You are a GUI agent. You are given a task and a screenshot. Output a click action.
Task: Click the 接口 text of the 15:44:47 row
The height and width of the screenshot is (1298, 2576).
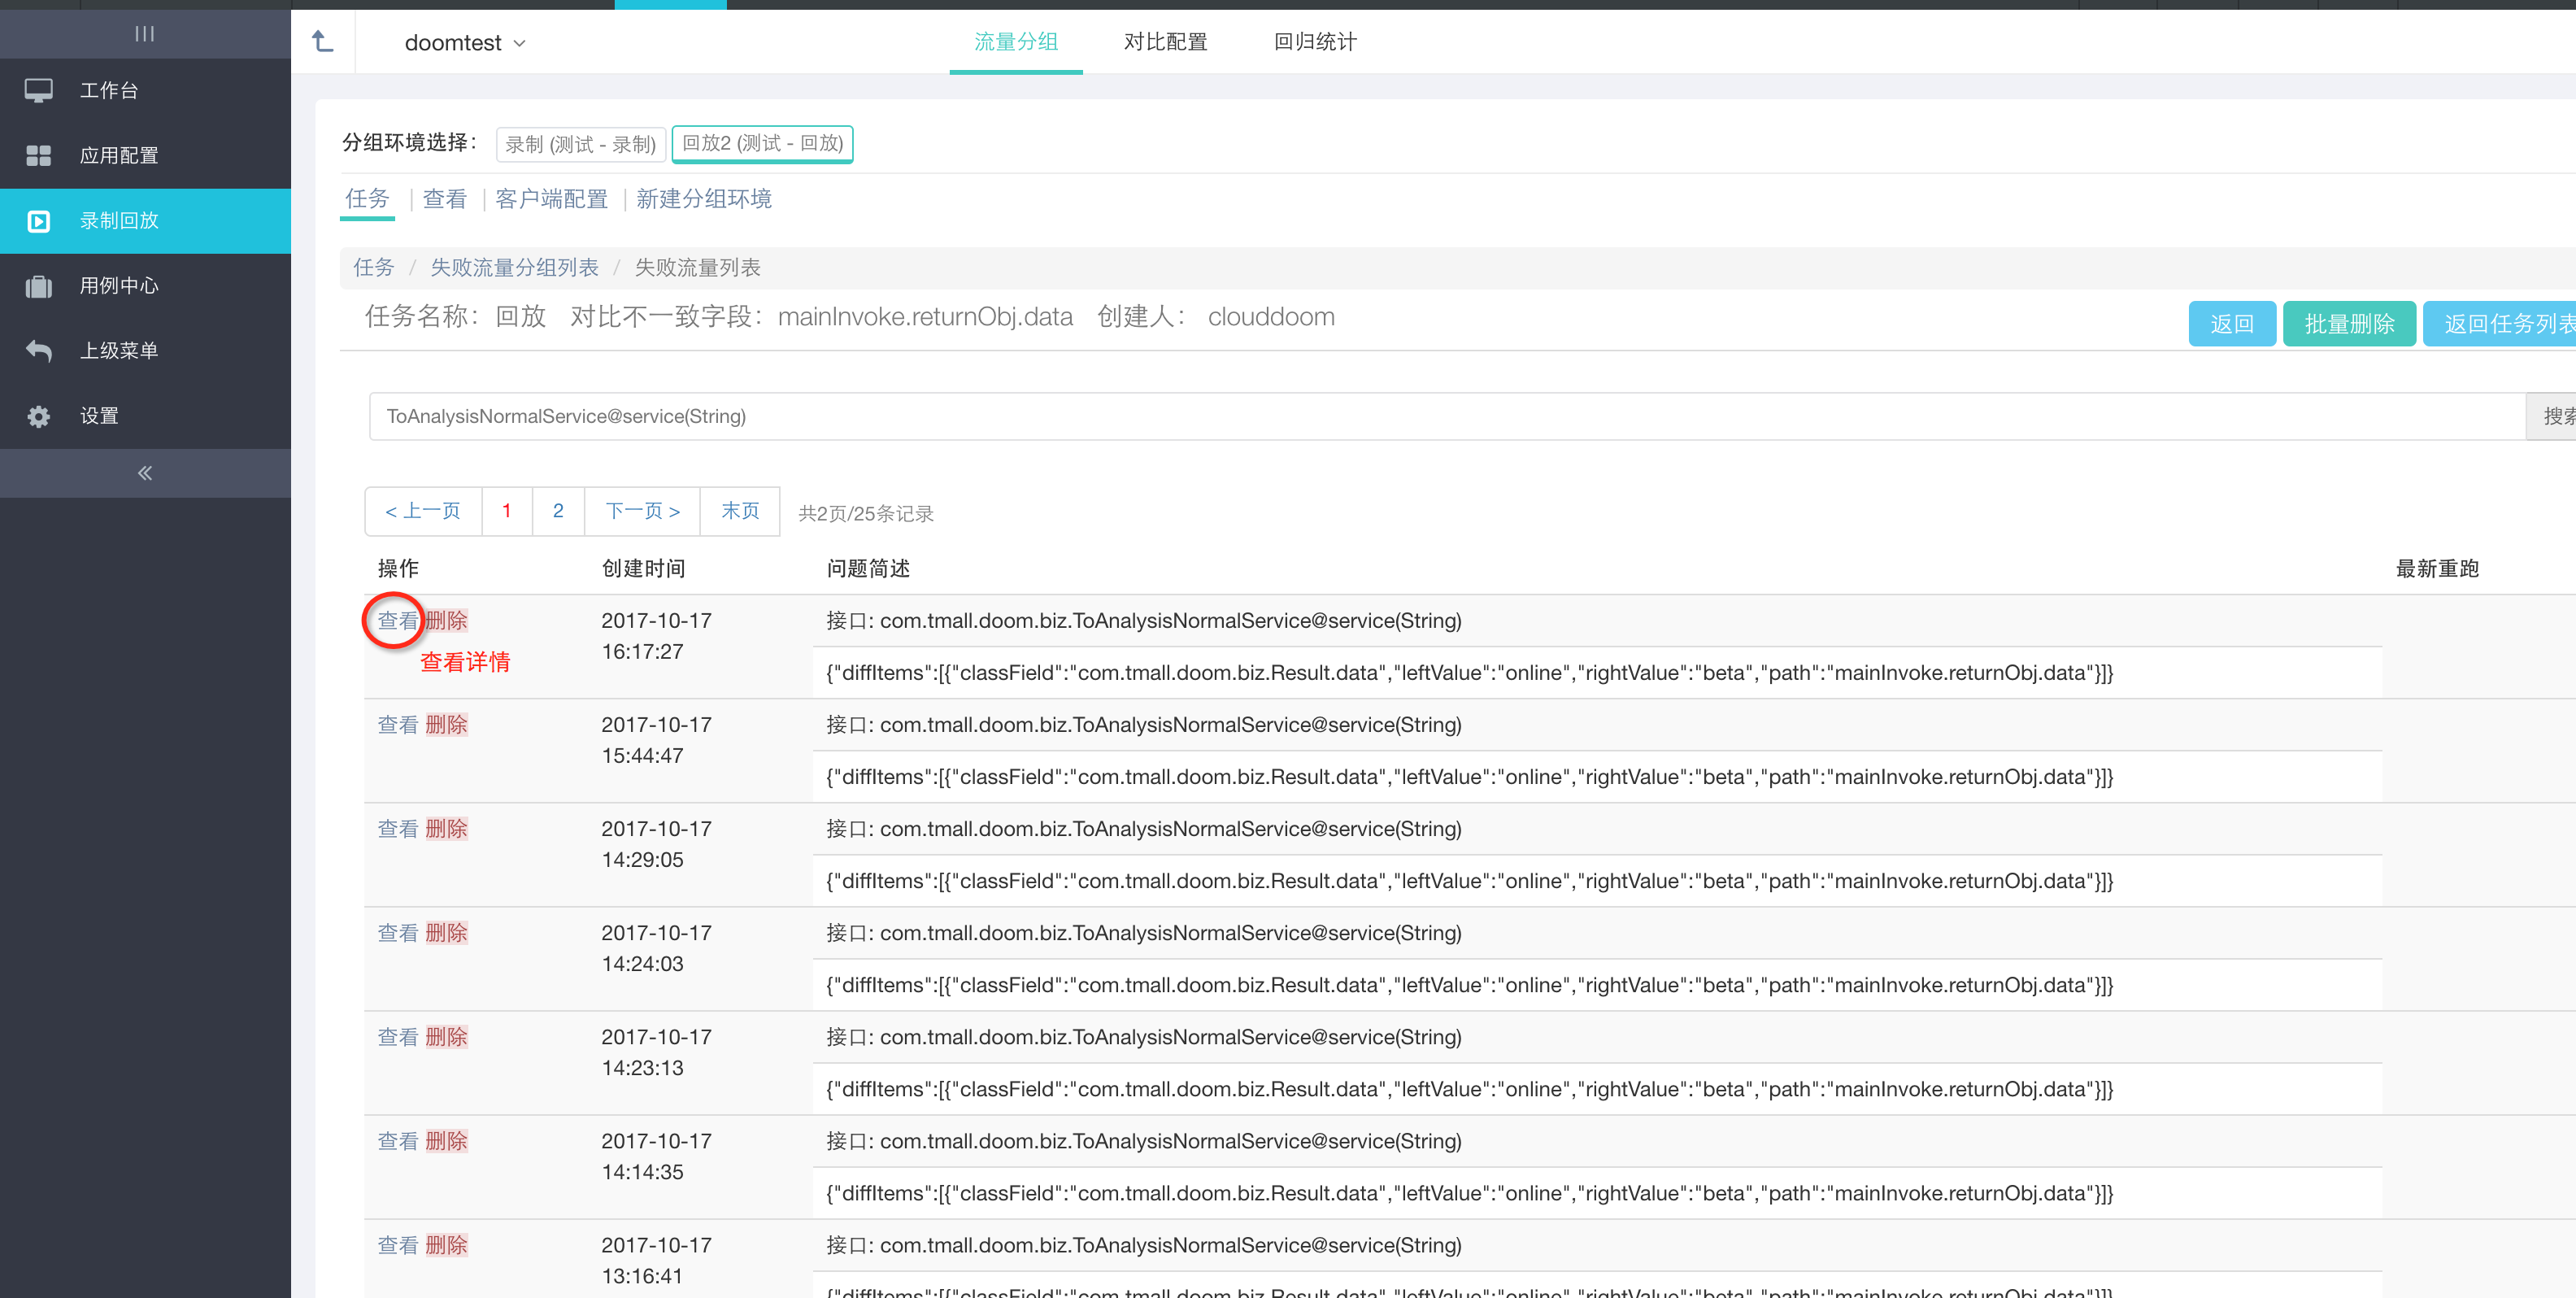coord(1144,724)
